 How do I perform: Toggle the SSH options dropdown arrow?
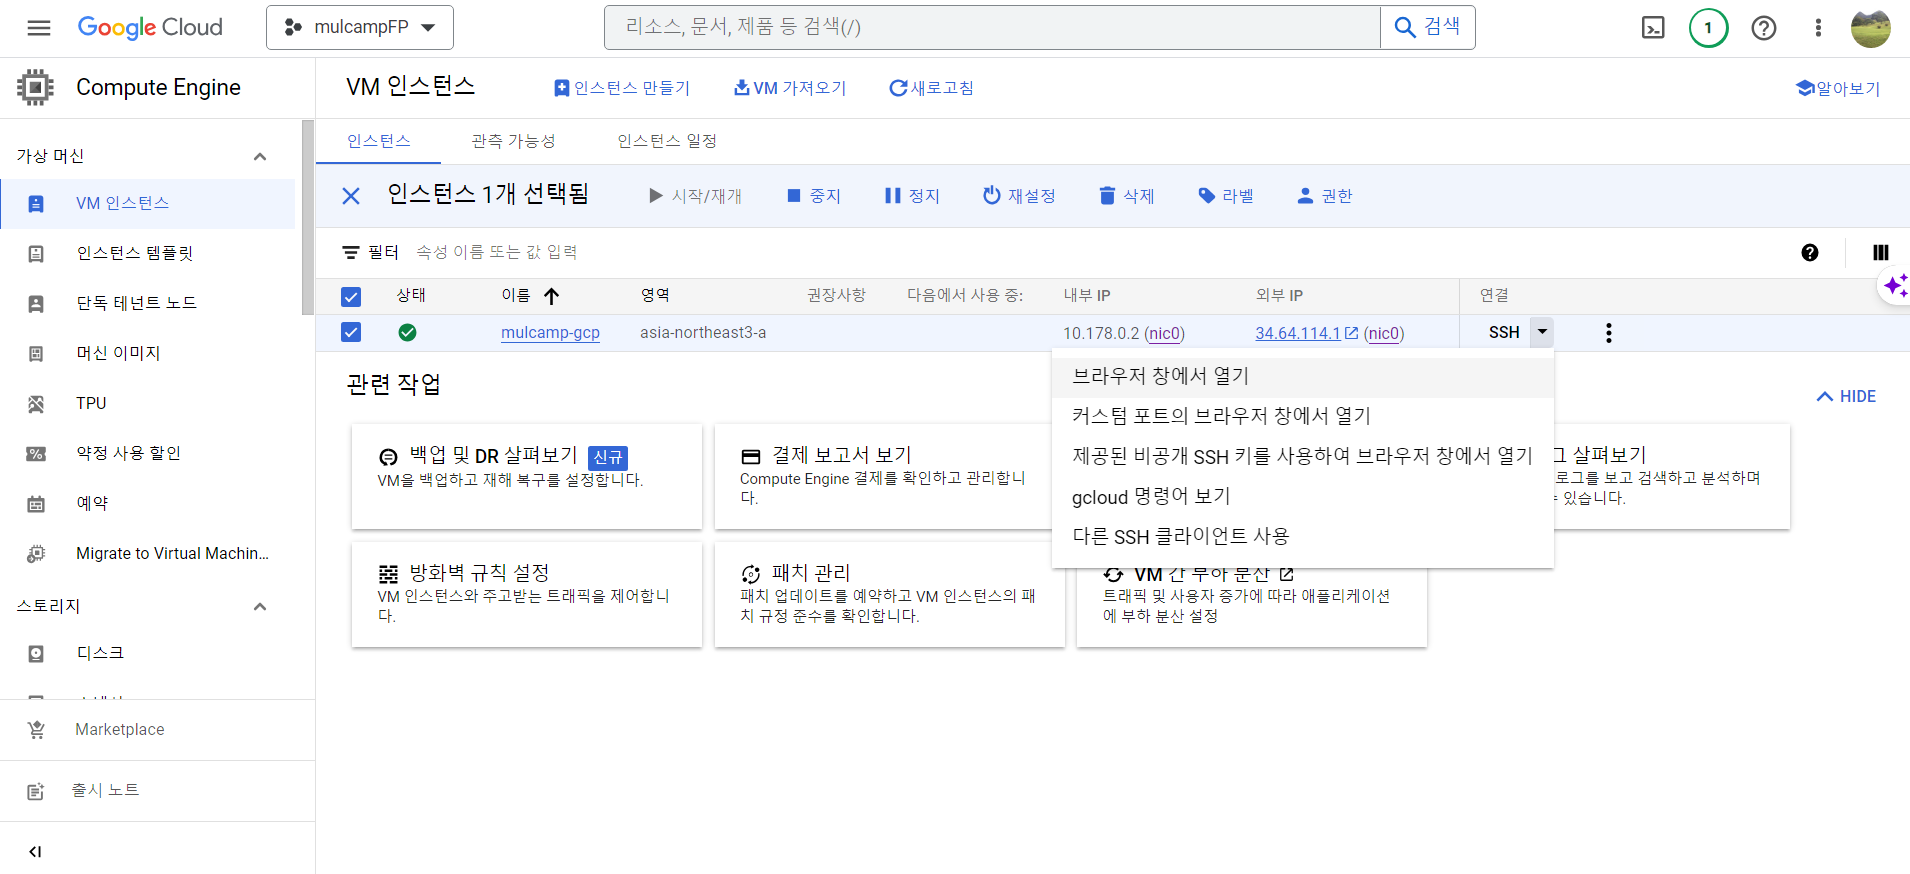click(x=1542, y=332)
